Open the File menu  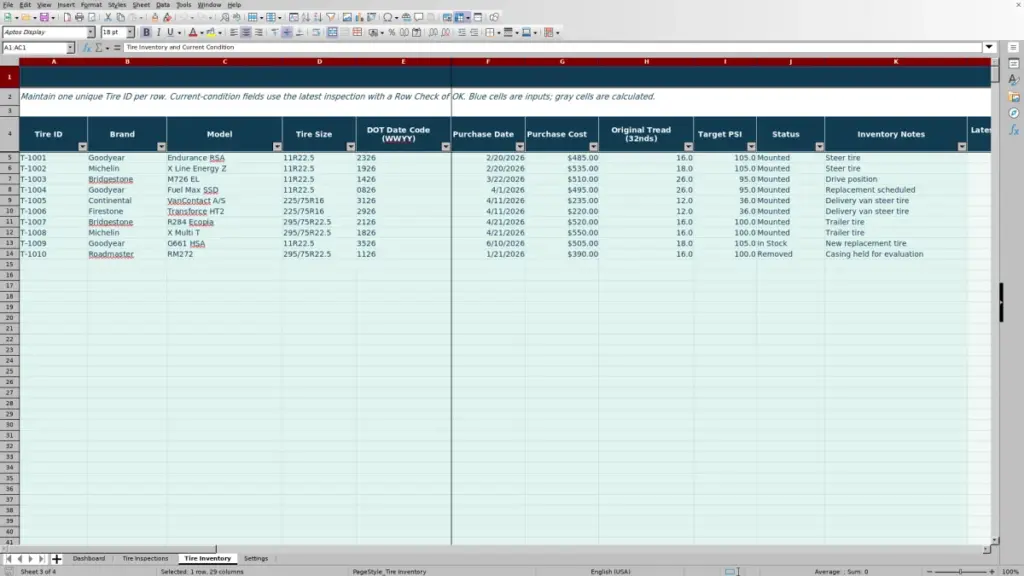[8, 5]
